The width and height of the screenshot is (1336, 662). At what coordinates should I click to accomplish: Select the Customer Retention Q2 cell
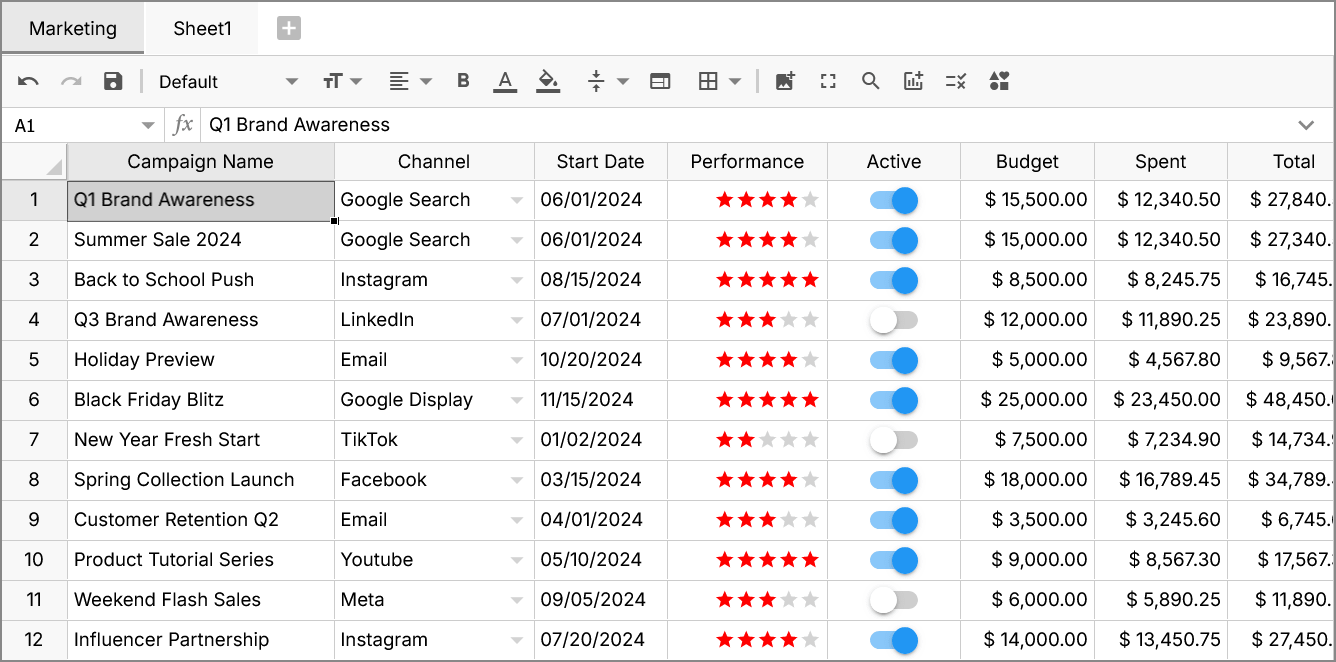200,520
